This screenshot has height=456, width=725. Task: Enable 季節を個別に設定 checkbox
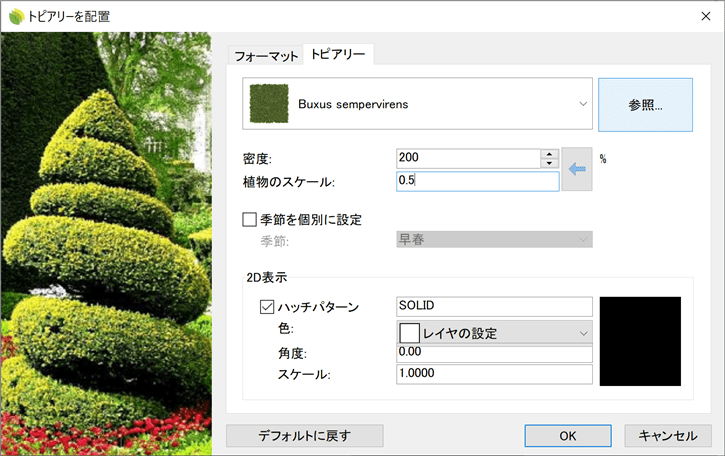[249, 219]
